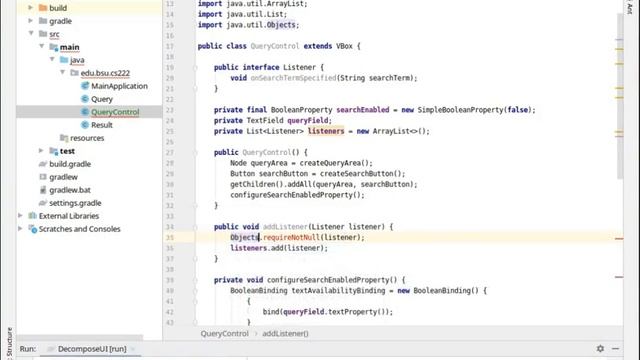Click searchEnabled field declaration

pos(362,110)
